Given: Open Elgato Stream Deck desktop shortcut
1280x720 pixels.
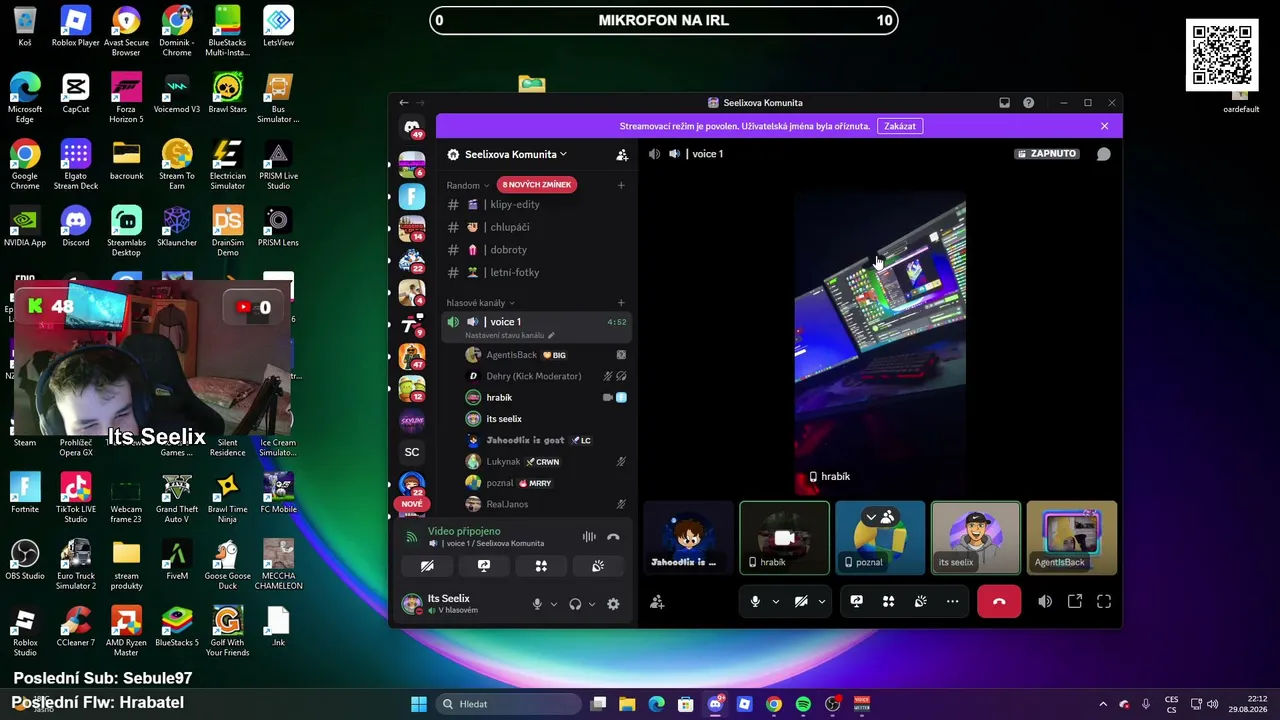Looking at the screenshot, I should pos(76,165).
